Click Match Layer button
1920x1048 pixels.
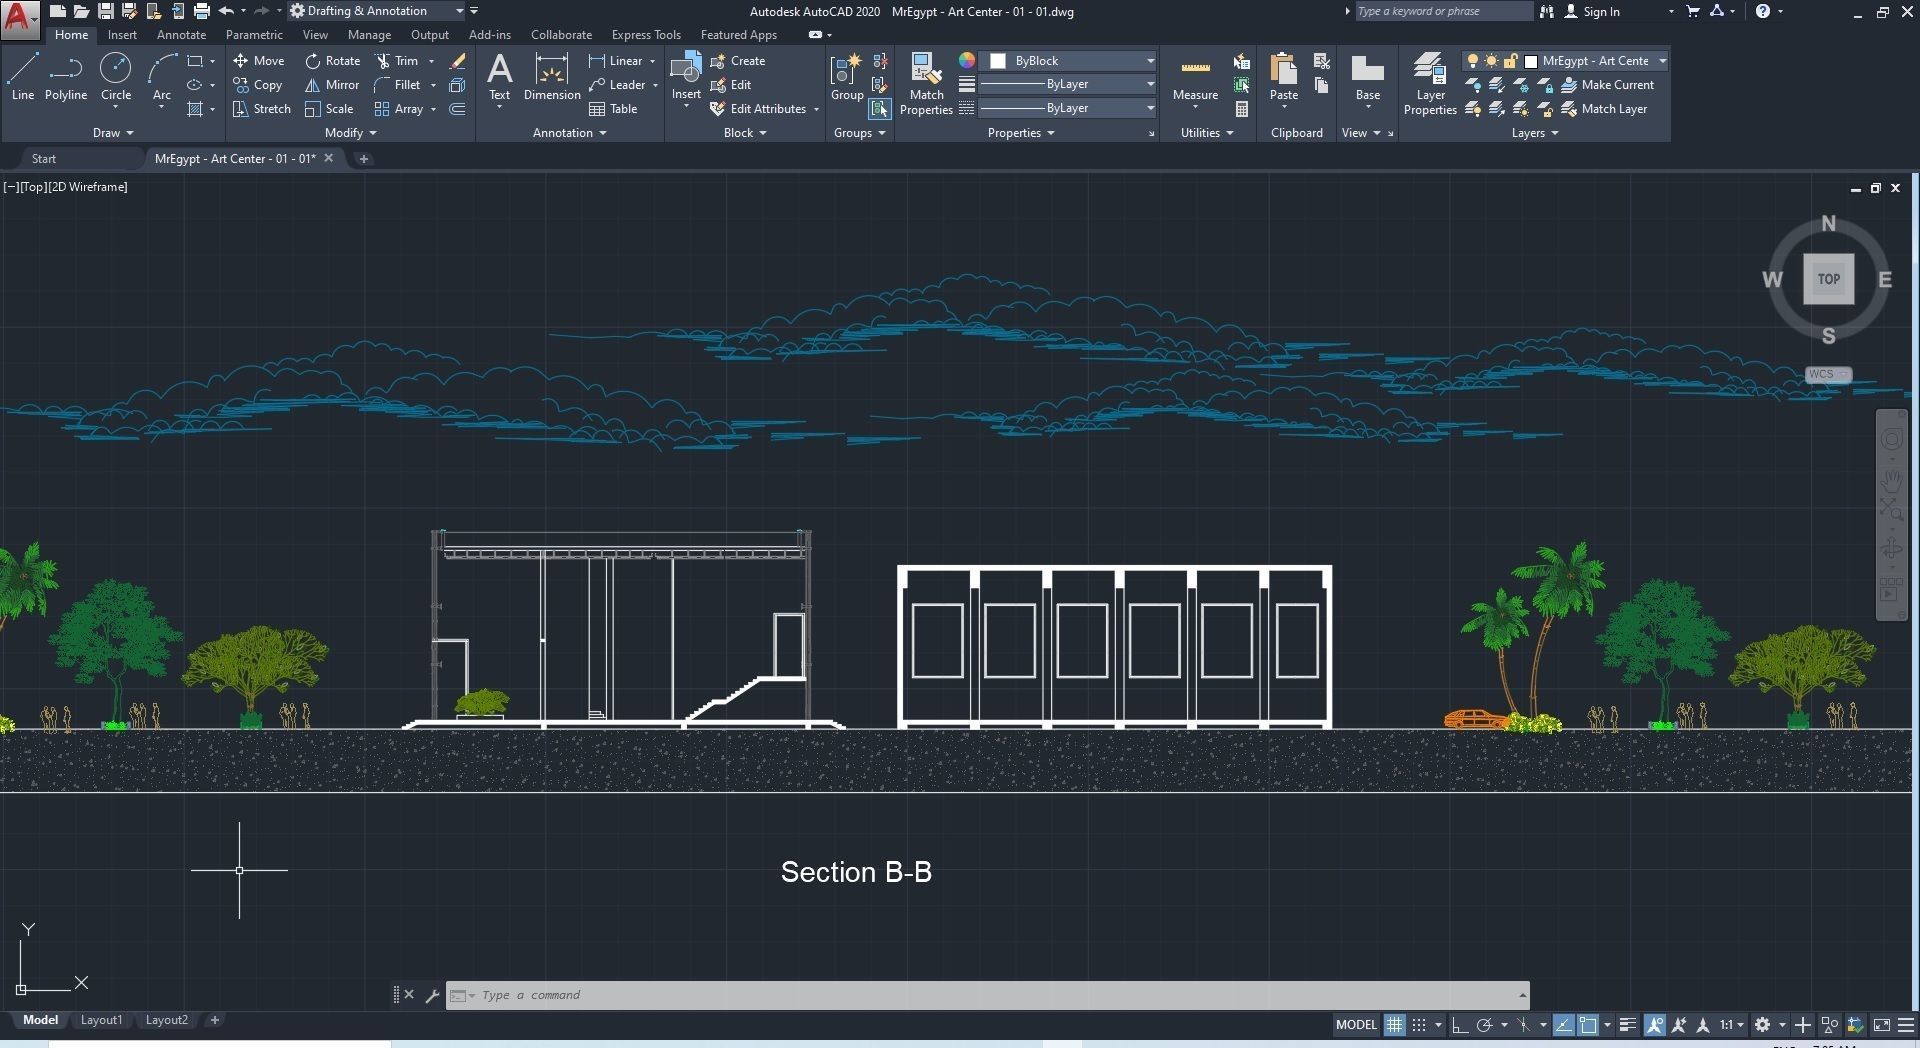1604,109
